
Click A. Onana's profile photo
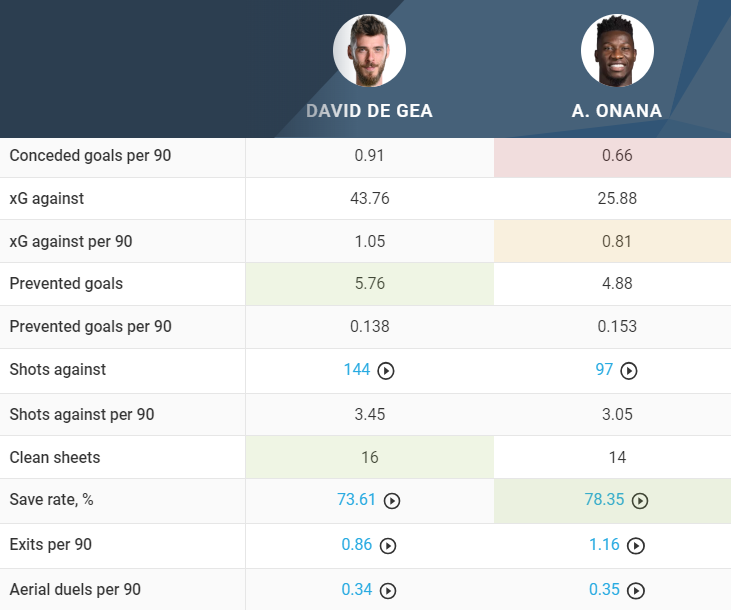click(617, 50)
